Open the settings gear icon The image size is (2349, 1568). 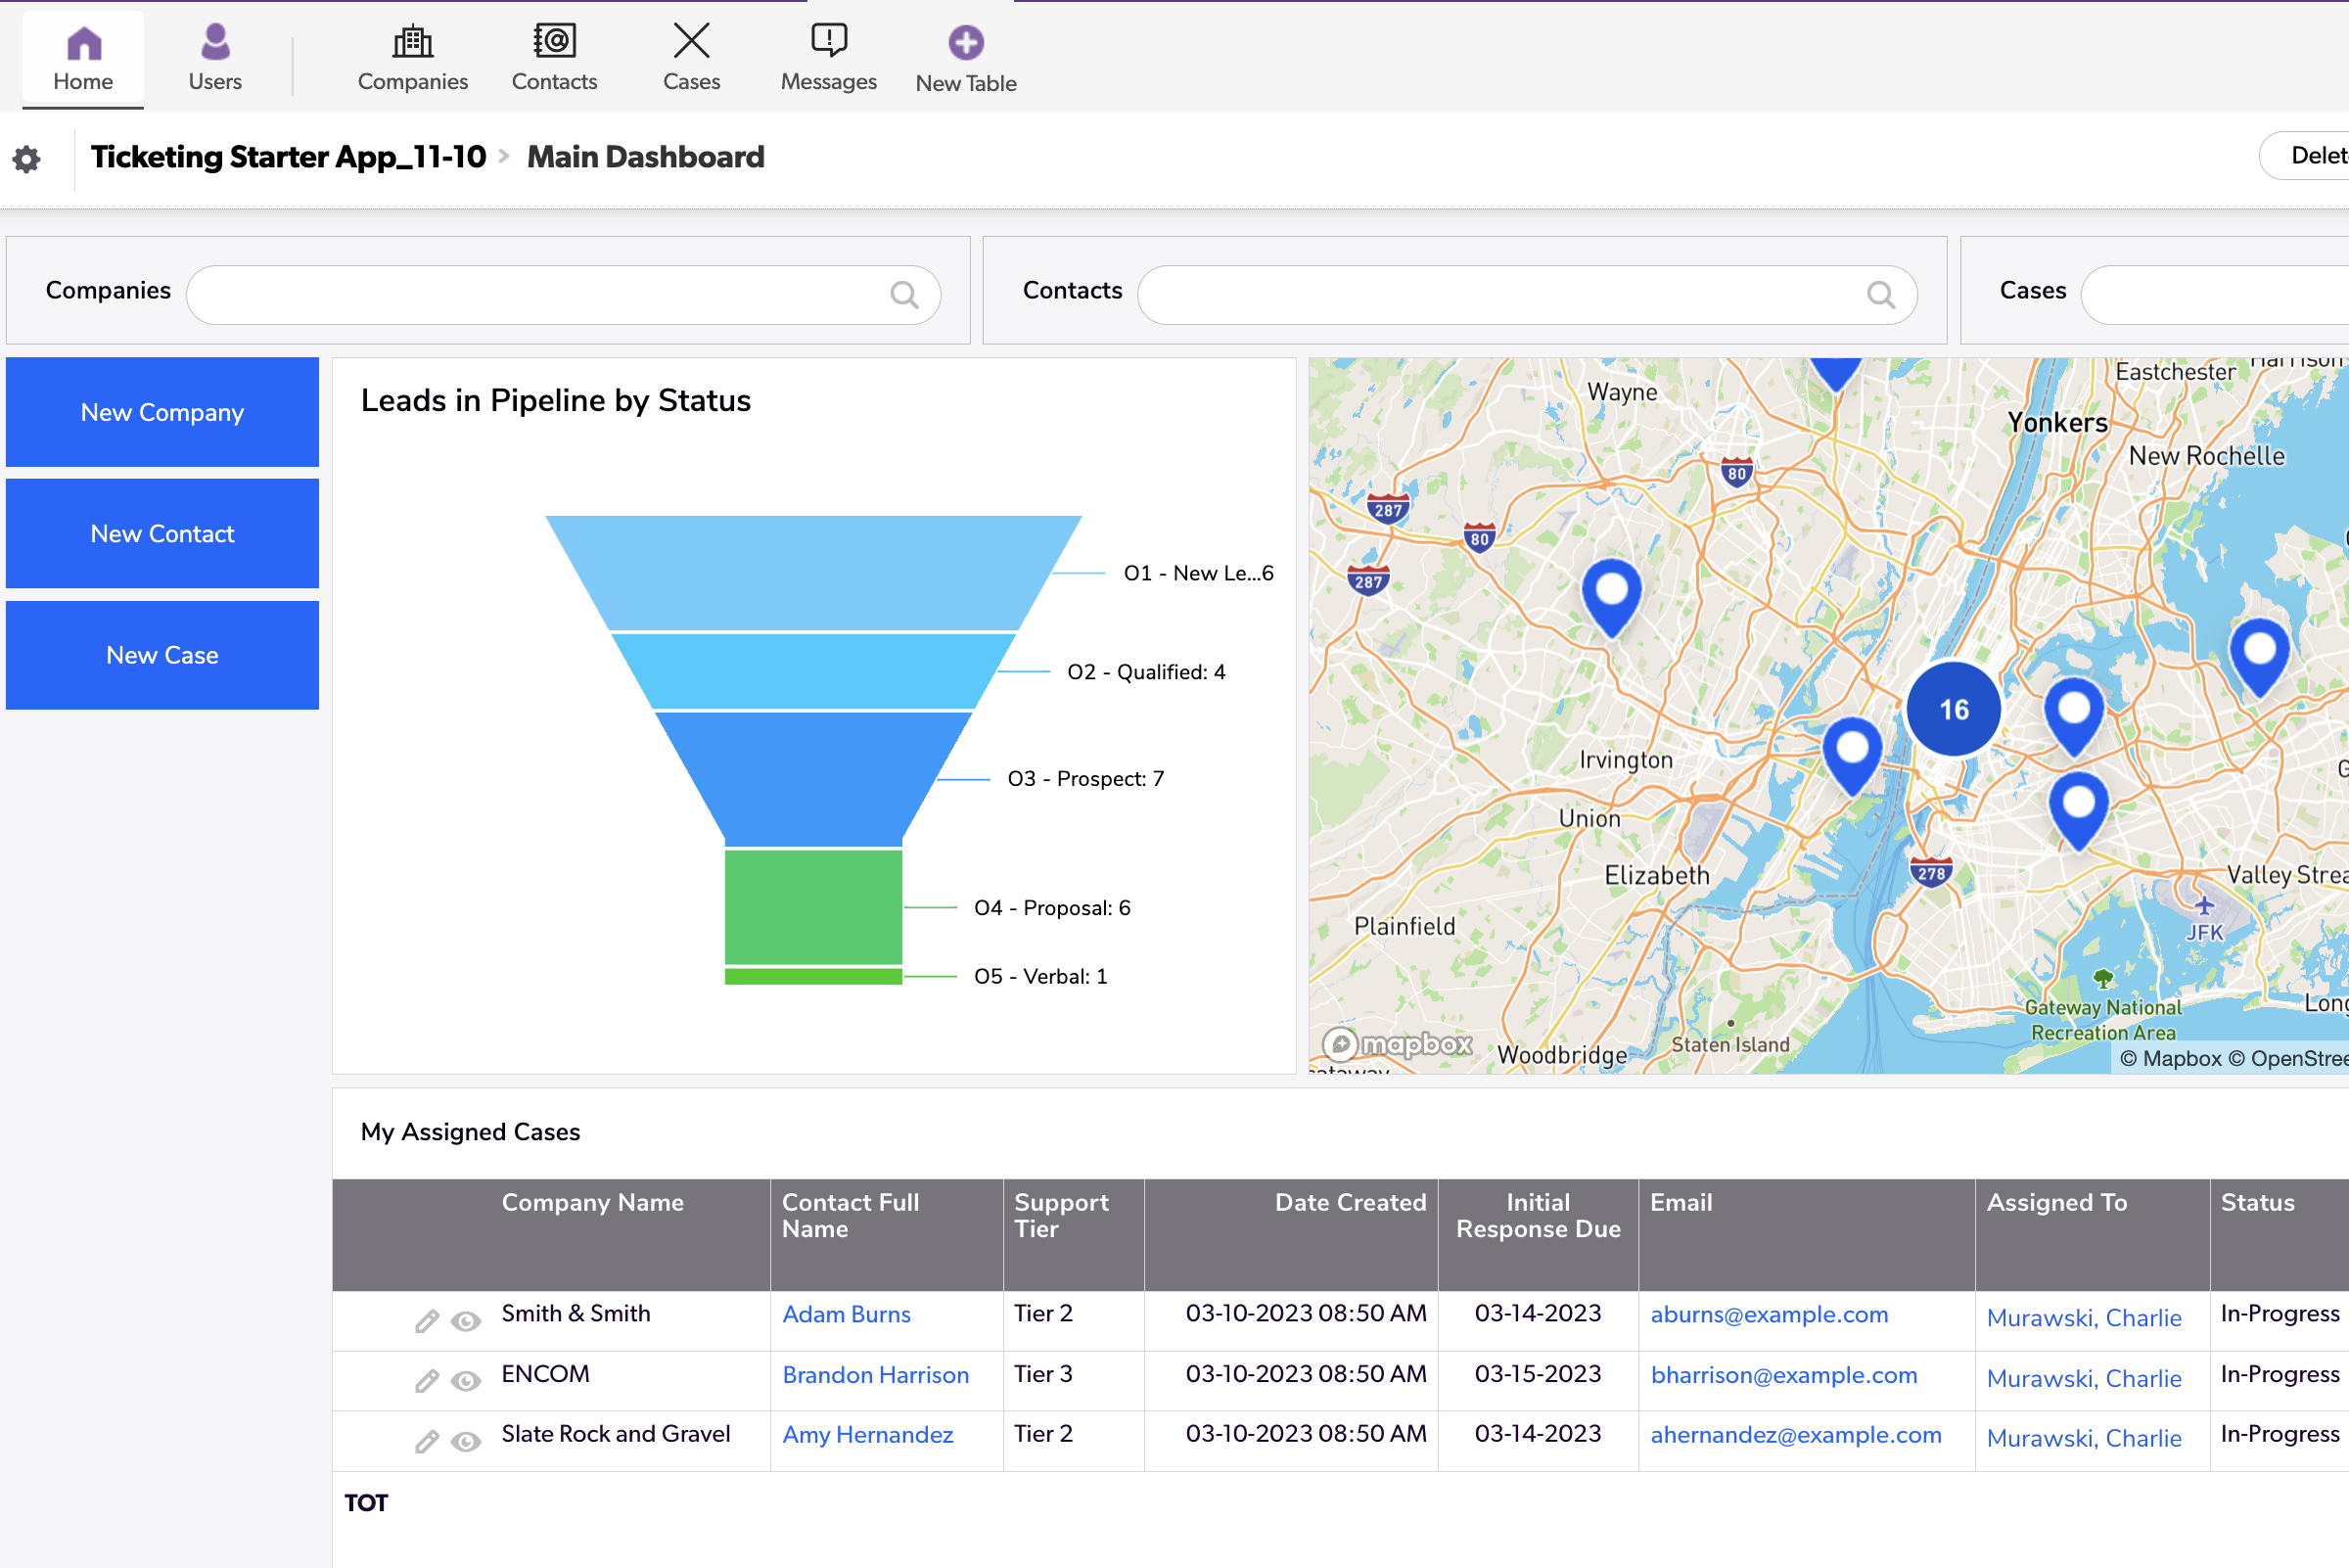click(26, 159)
